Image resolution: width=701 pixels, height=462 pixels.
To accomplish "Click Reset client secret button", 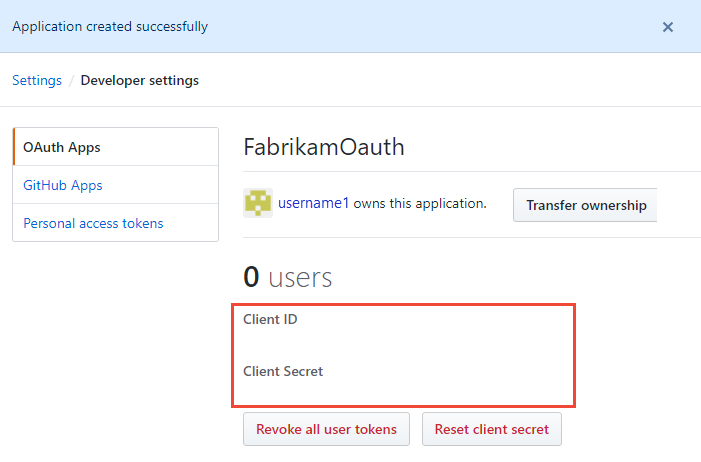I will click(x=492, y=429).
